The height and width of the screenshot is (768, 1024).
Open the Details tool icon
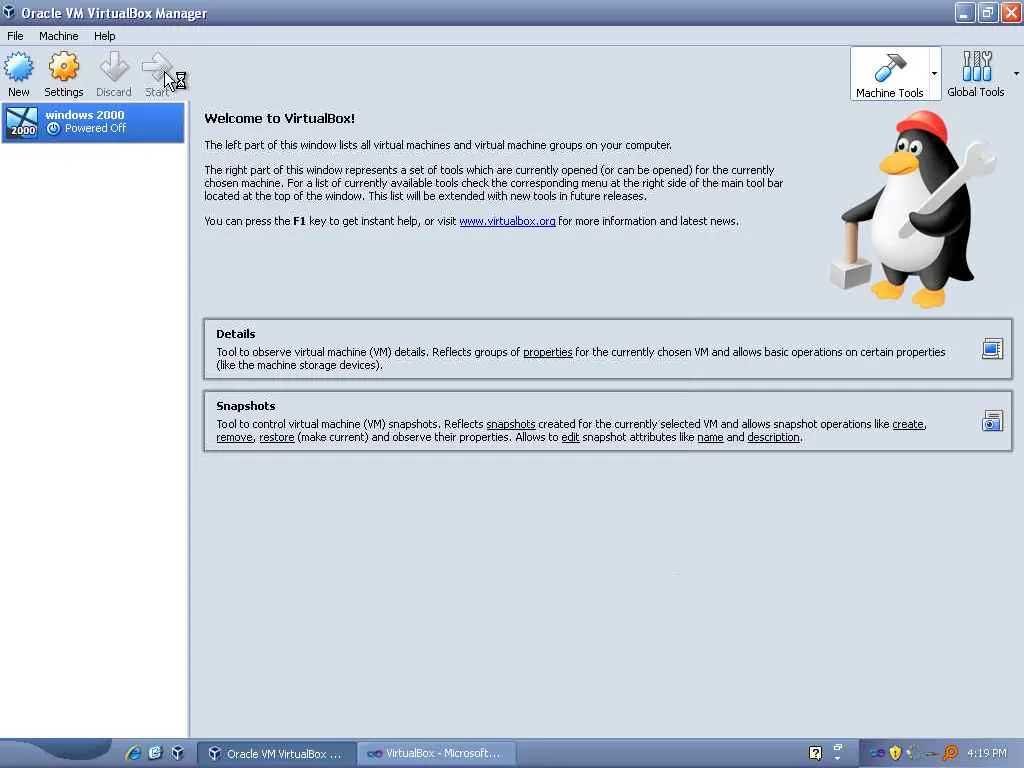point(992,349)
